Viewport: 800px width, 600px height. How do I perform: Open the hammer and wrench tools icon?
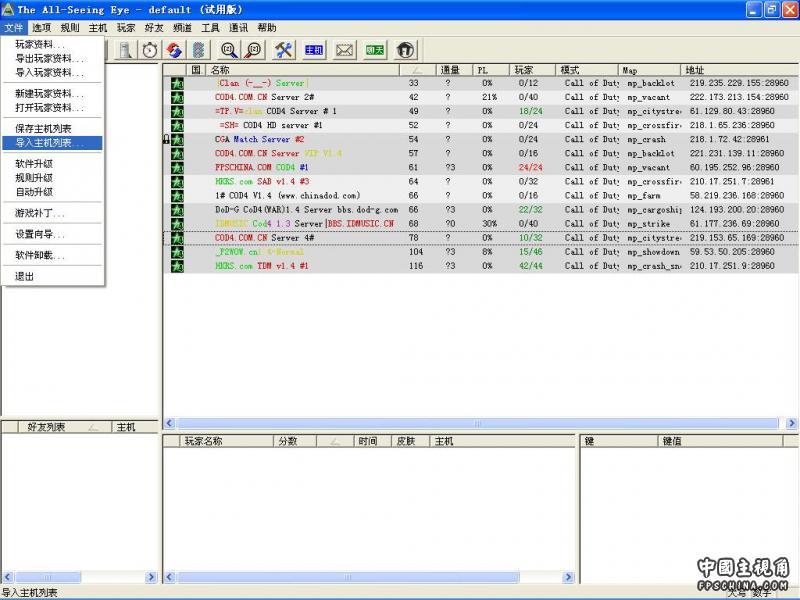(284, 50)
